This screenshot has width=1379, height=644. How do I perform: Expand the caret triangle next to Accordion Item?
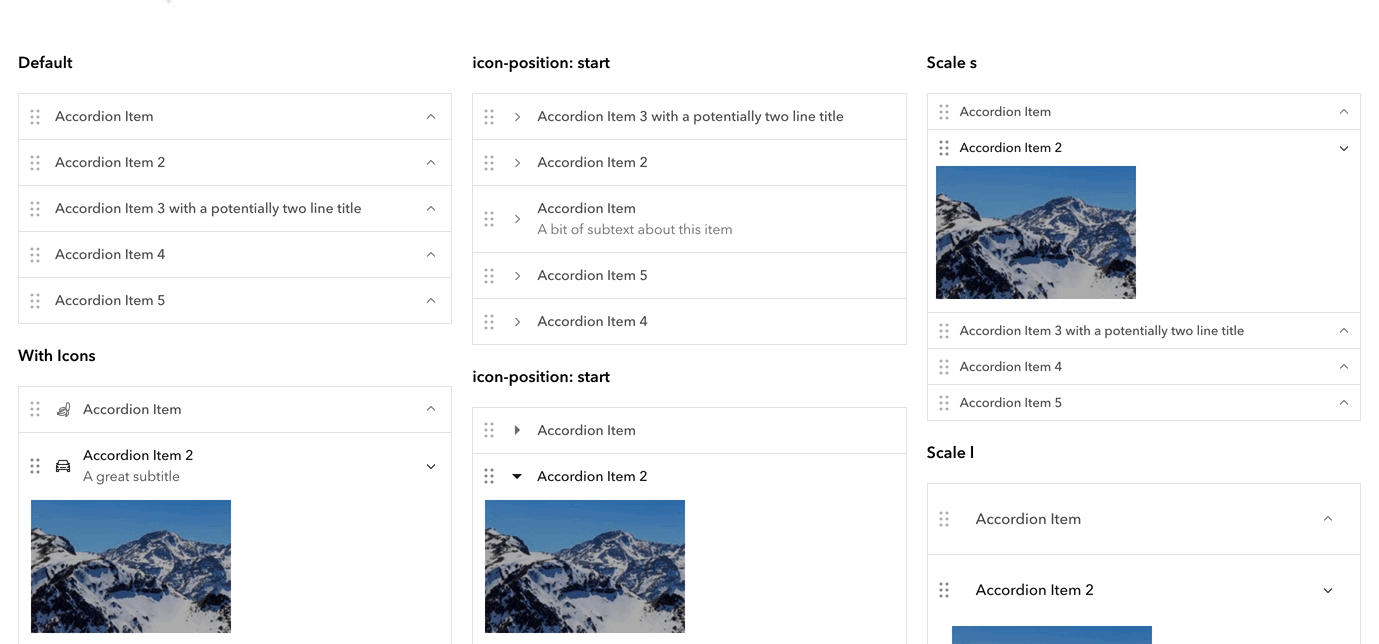click(517, 430)
